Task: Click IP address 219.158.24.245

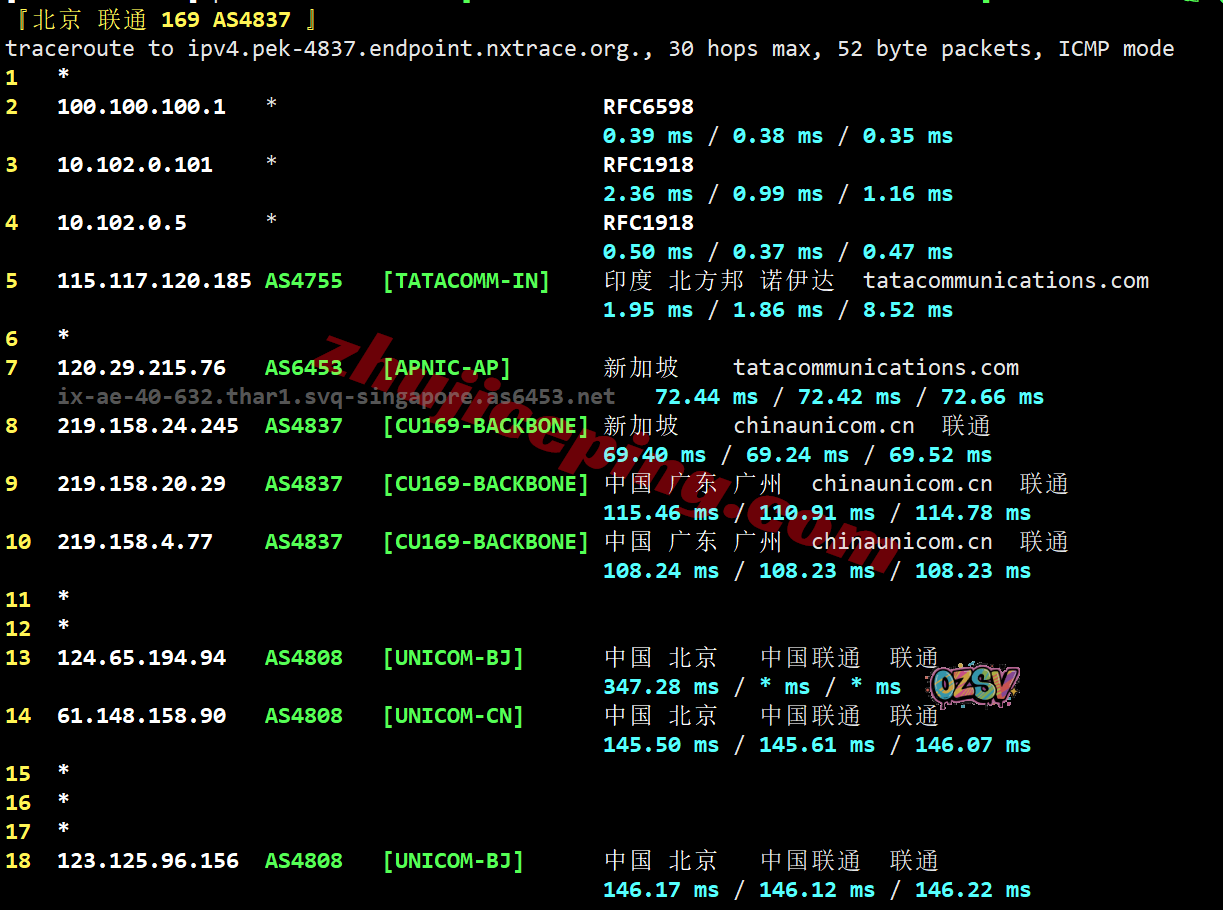Action: point(147,426)
